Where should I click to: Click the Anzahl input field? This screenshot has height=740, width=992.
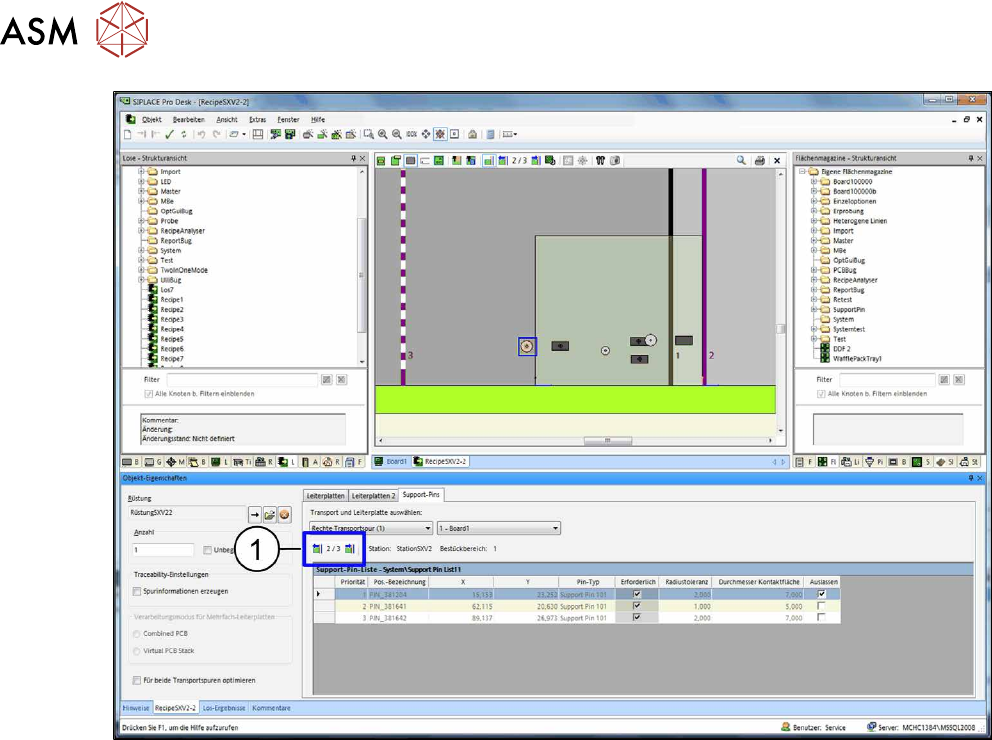point(163,549)
